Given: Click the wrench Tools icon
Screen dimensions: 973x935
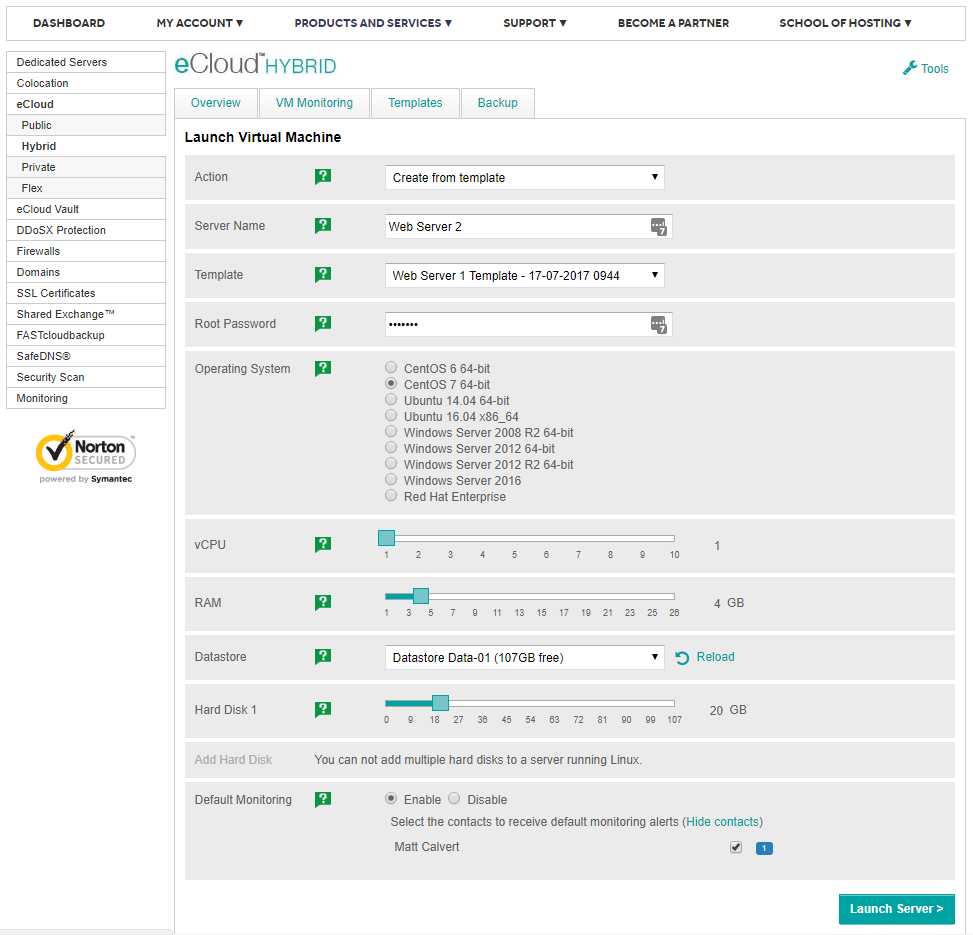Looking at the screenshot, I should point(910,68).
